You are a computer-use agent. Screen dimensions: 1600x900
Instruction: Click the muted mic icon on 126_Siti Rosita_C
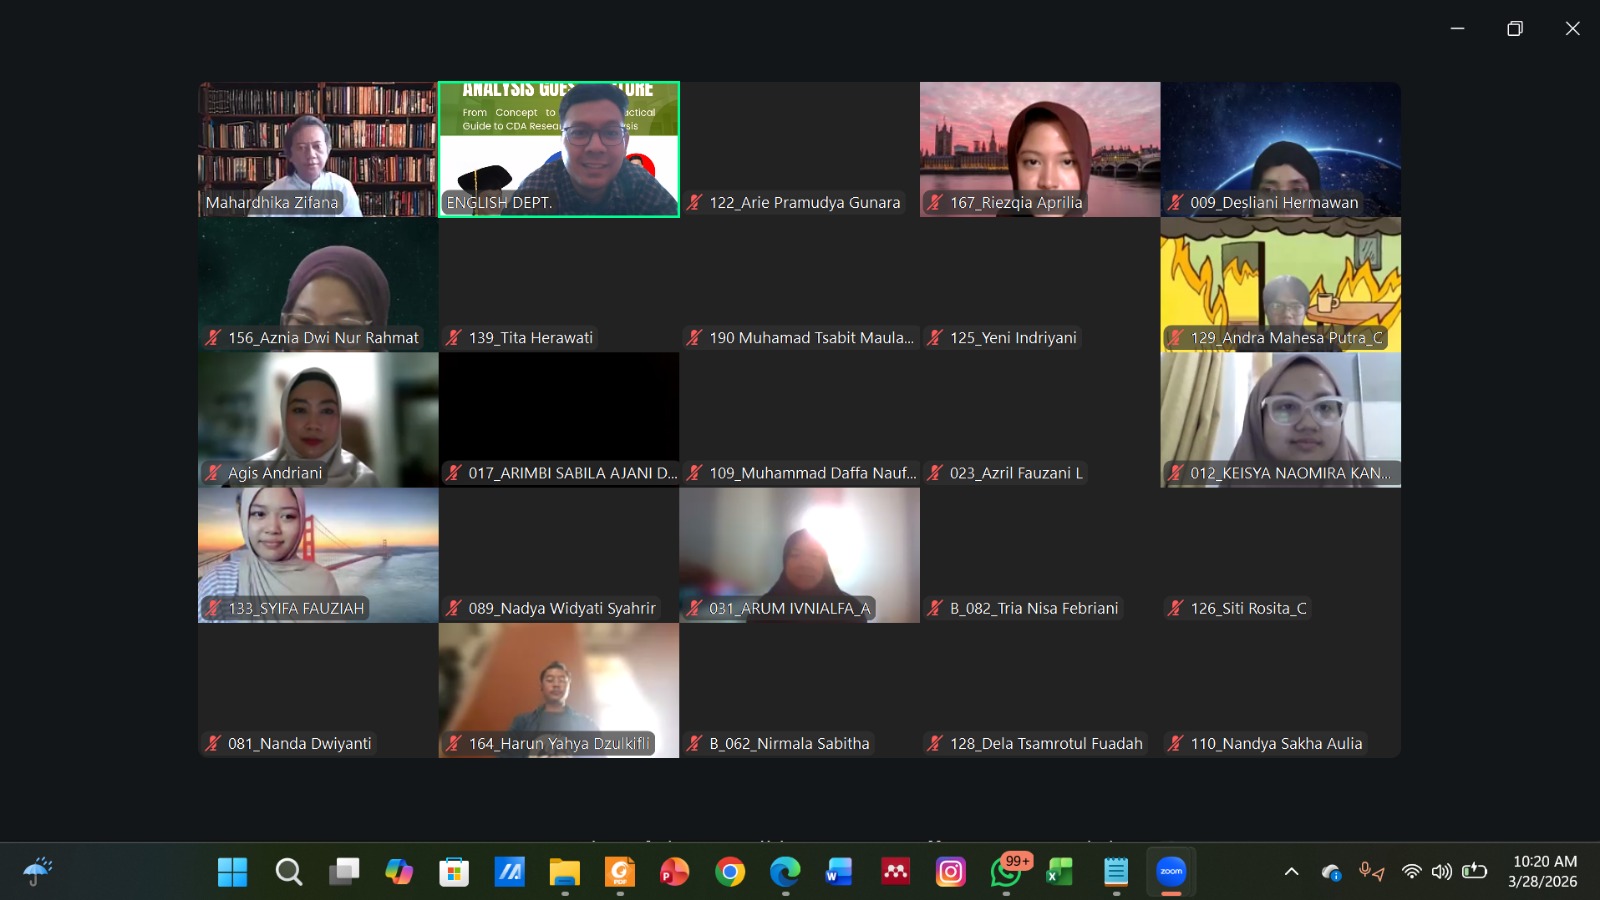(x=1176, y=608)
